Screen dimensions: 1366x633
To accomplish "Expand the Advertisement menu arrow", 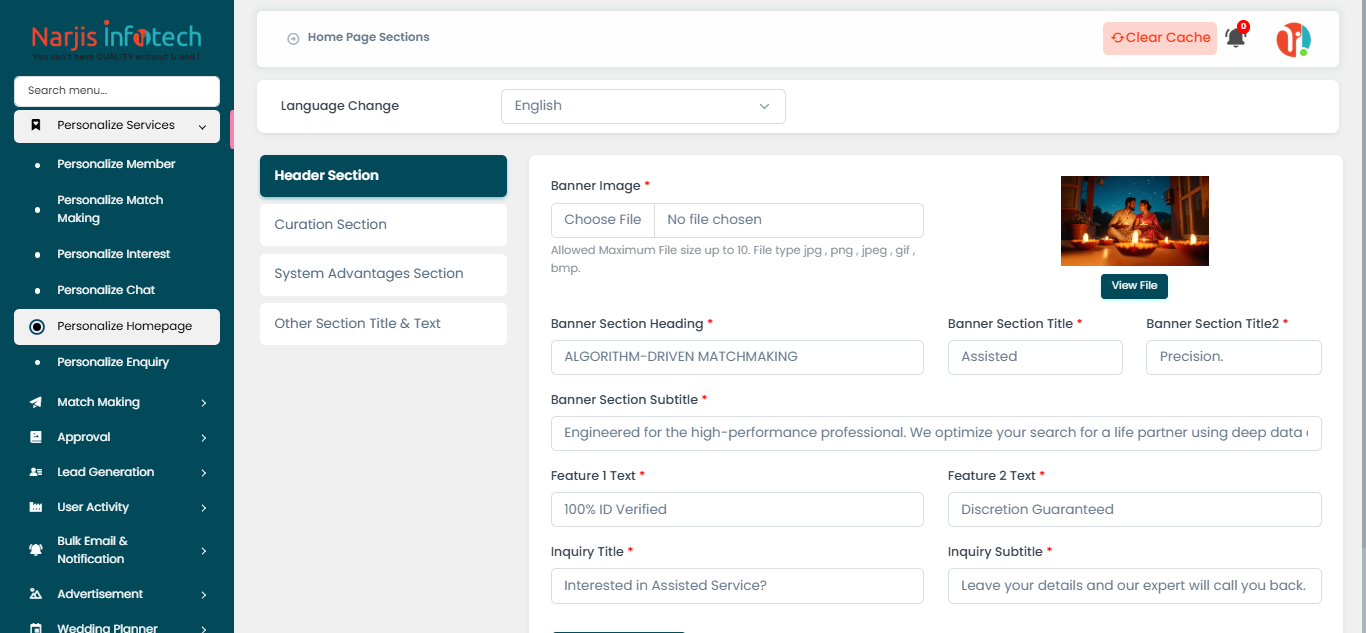I will coord(204,594).
